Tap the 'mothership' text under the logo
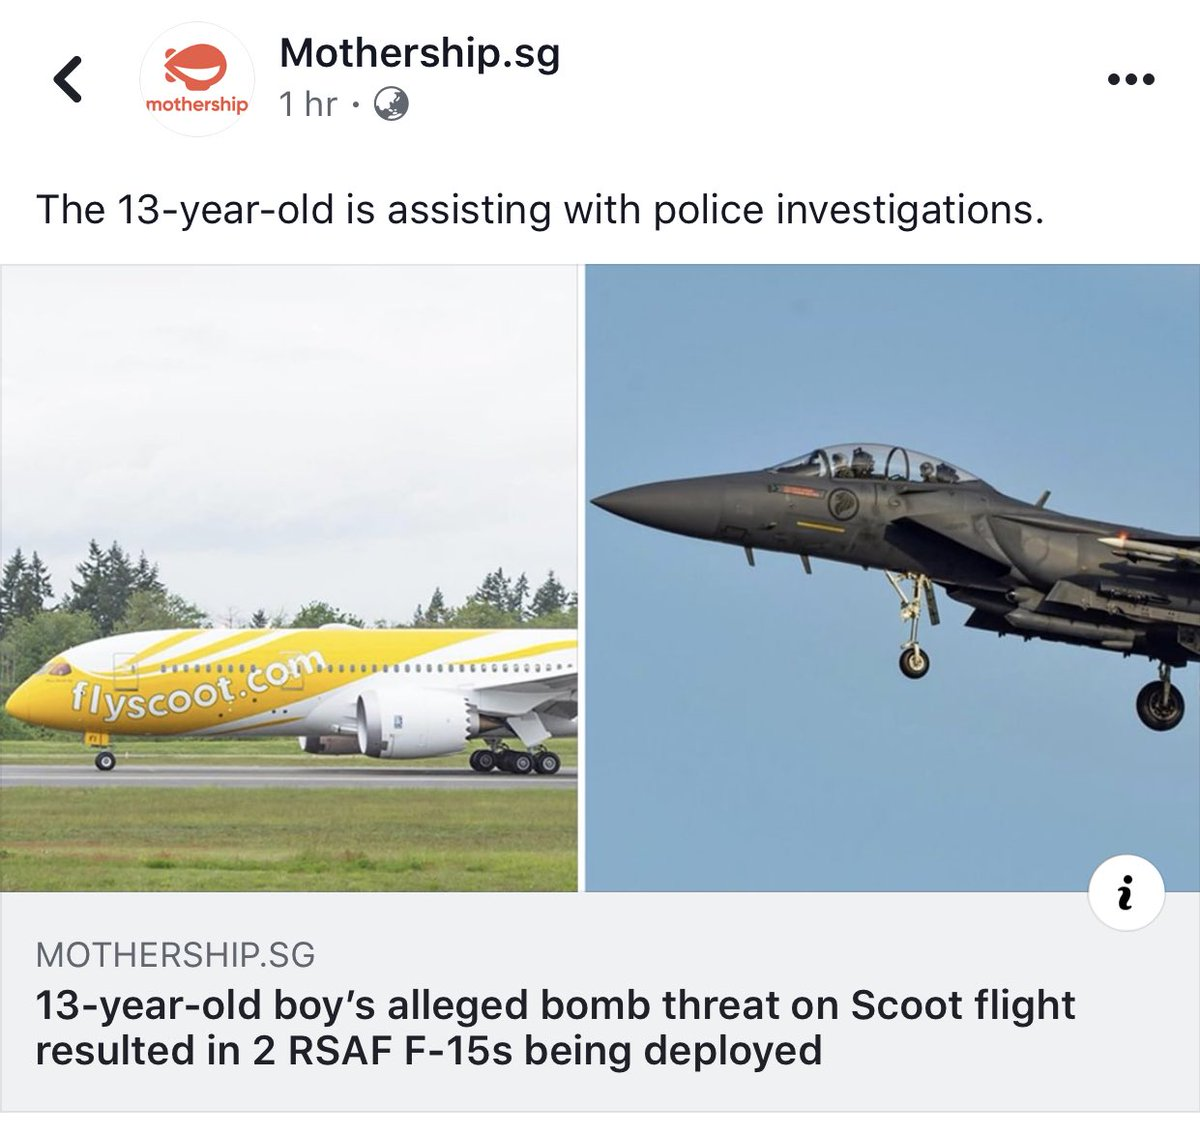The width and height of the screenshot is (1200, 1134). click(x=197, y=104)
